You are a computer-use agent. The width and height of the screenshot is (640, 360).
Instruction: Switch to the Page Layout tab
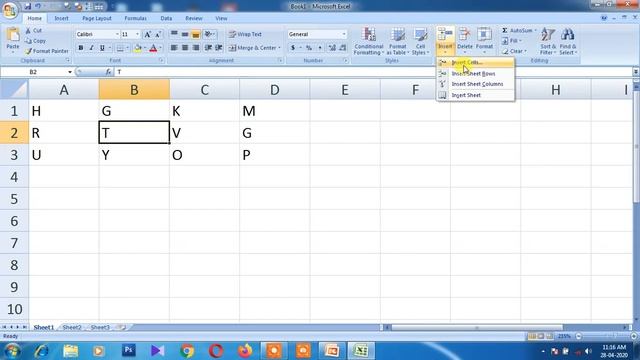coord(97,18)
